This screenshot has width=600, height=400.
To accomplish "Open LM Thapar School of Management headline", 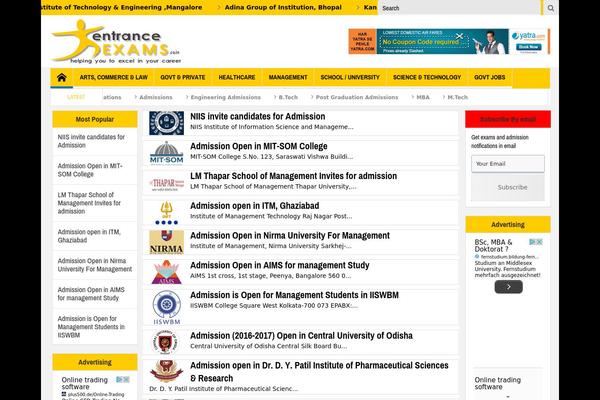I will point(293,176).
